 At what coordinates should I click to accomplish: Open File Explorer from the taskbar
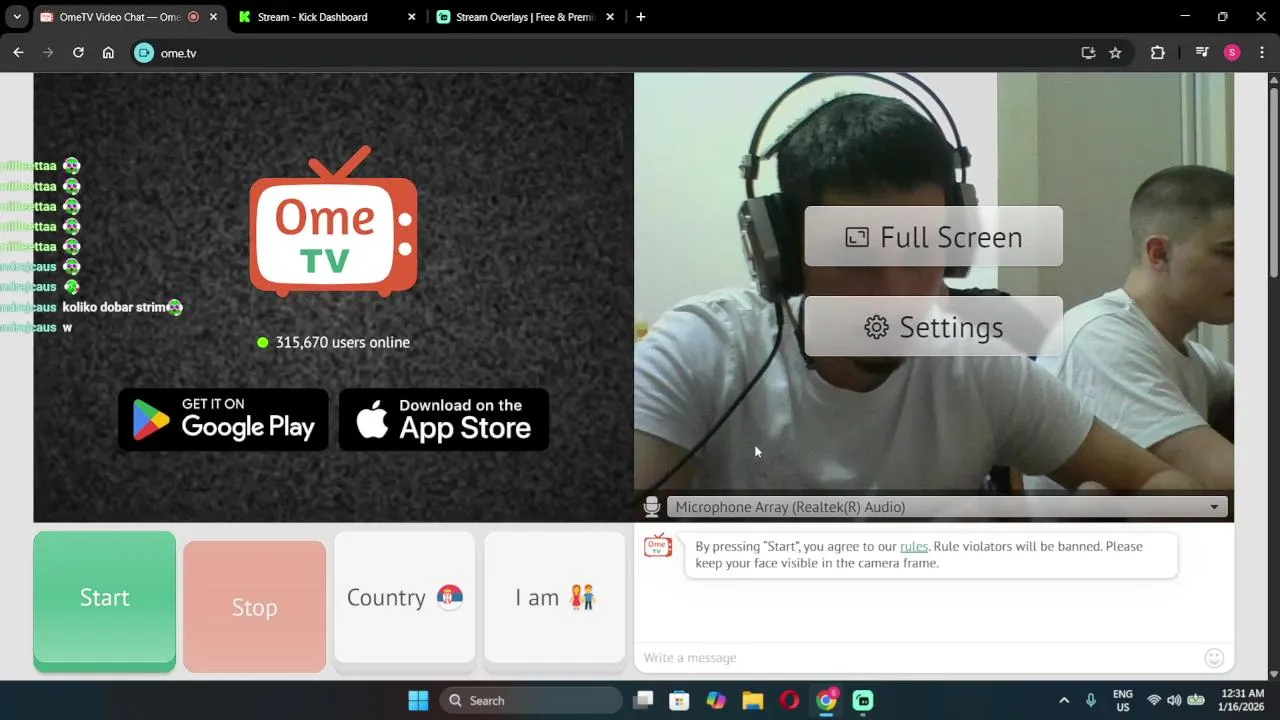coord(753,700)
